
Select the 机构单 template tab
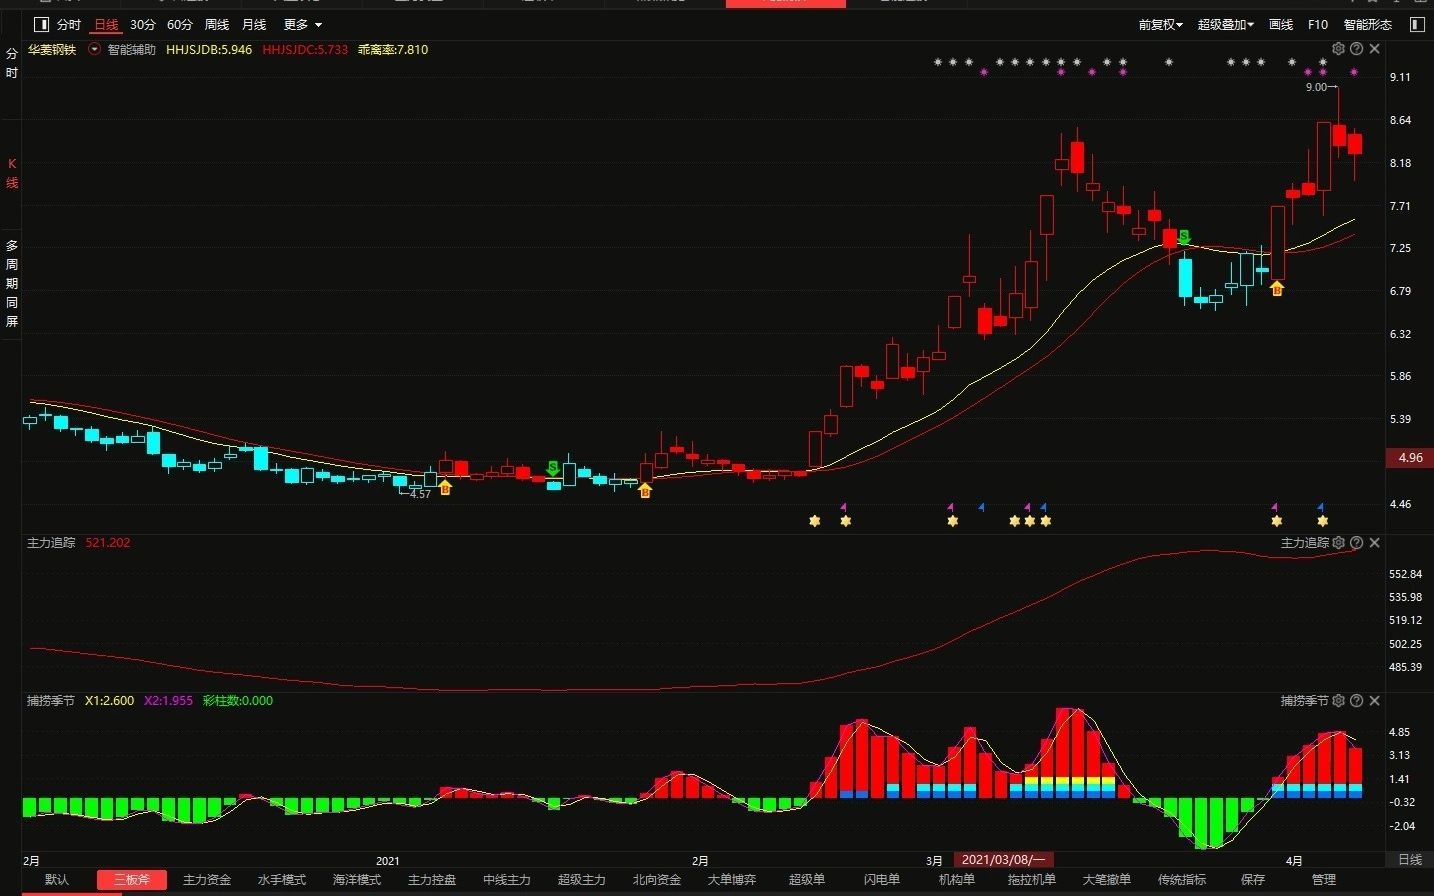pos(957,880)
